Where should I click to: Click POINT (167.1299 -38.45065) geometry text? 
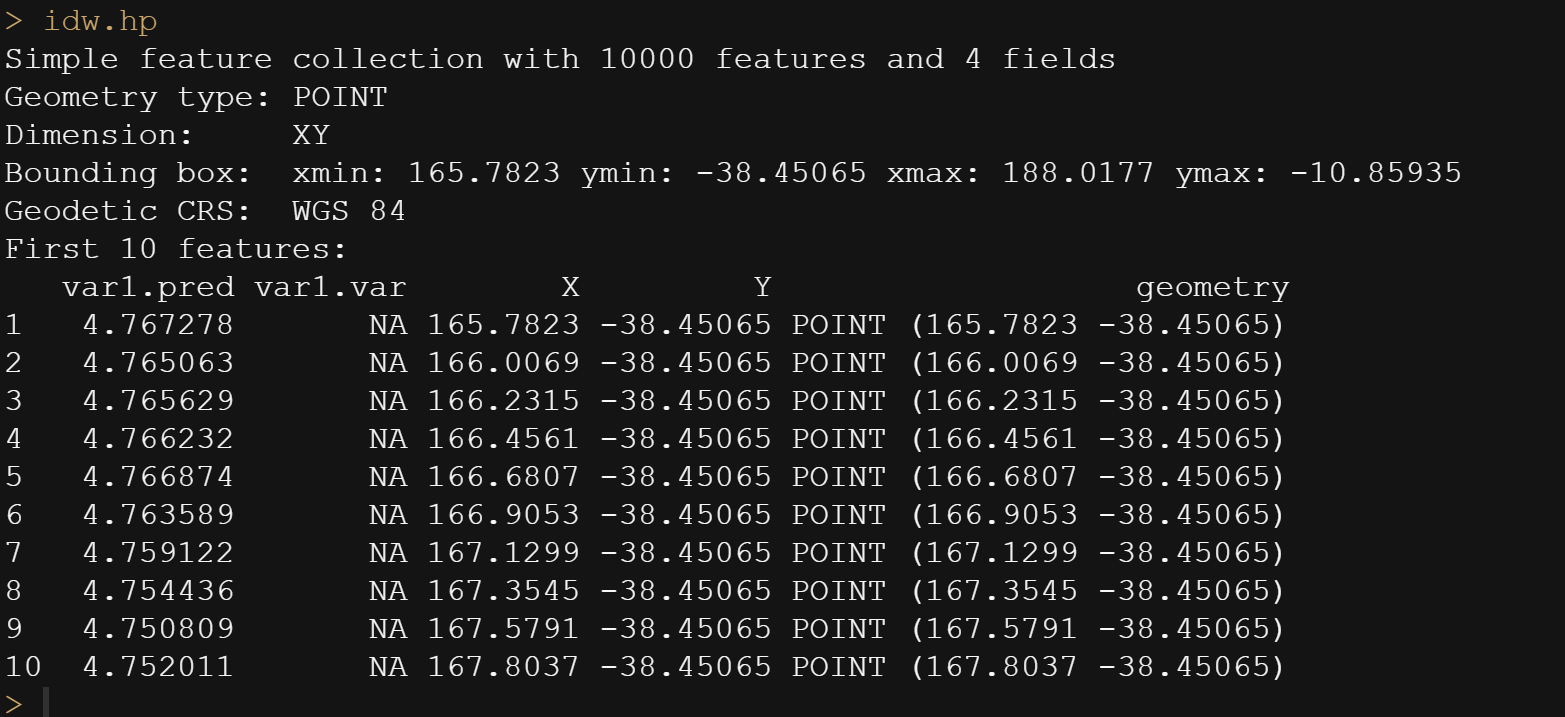point(1038,553)
